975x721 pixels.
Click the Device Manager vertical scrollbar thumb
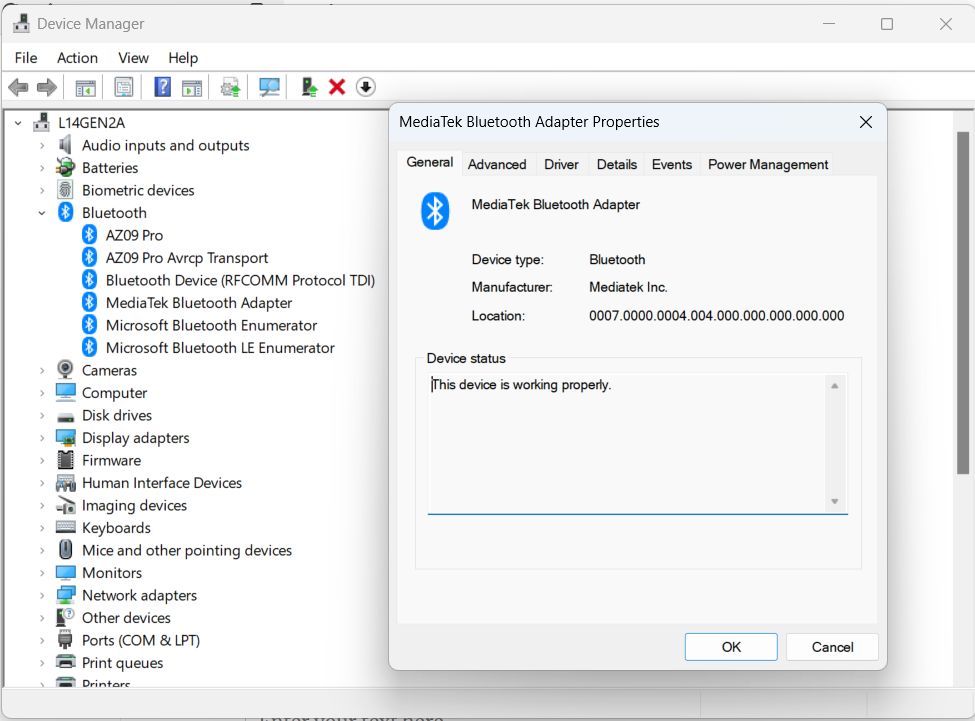pyautogui.click(x=963, y=303)
